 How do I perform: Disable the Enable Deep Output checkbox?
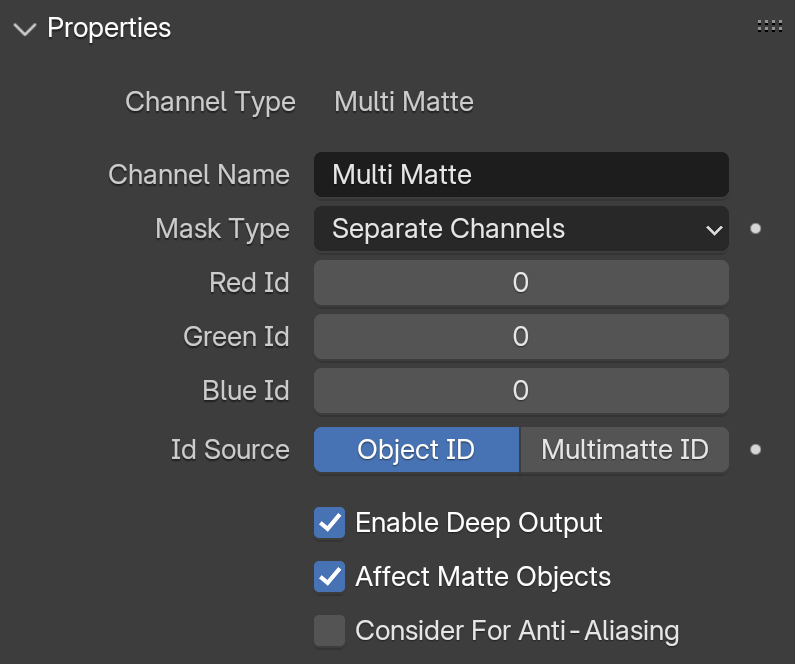[330, 523]
